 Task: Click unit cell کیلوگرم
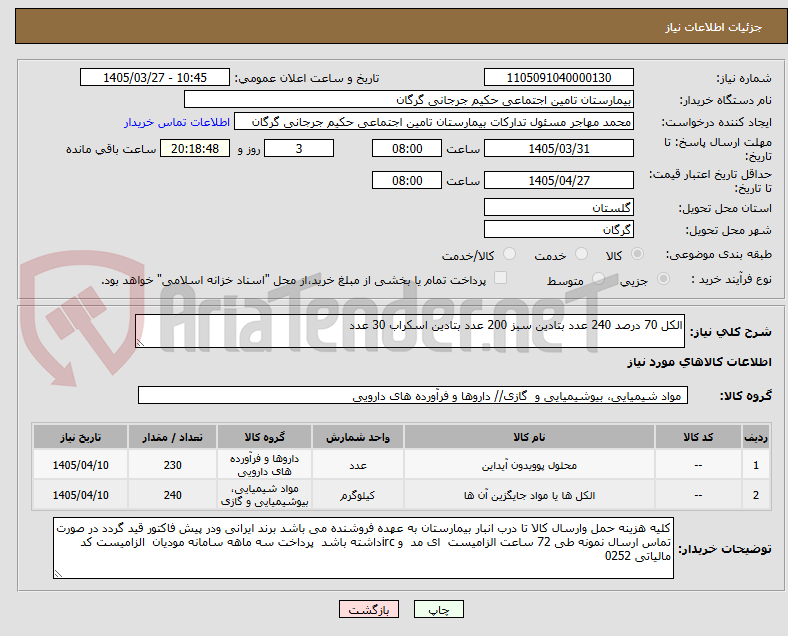click(358, 495)
